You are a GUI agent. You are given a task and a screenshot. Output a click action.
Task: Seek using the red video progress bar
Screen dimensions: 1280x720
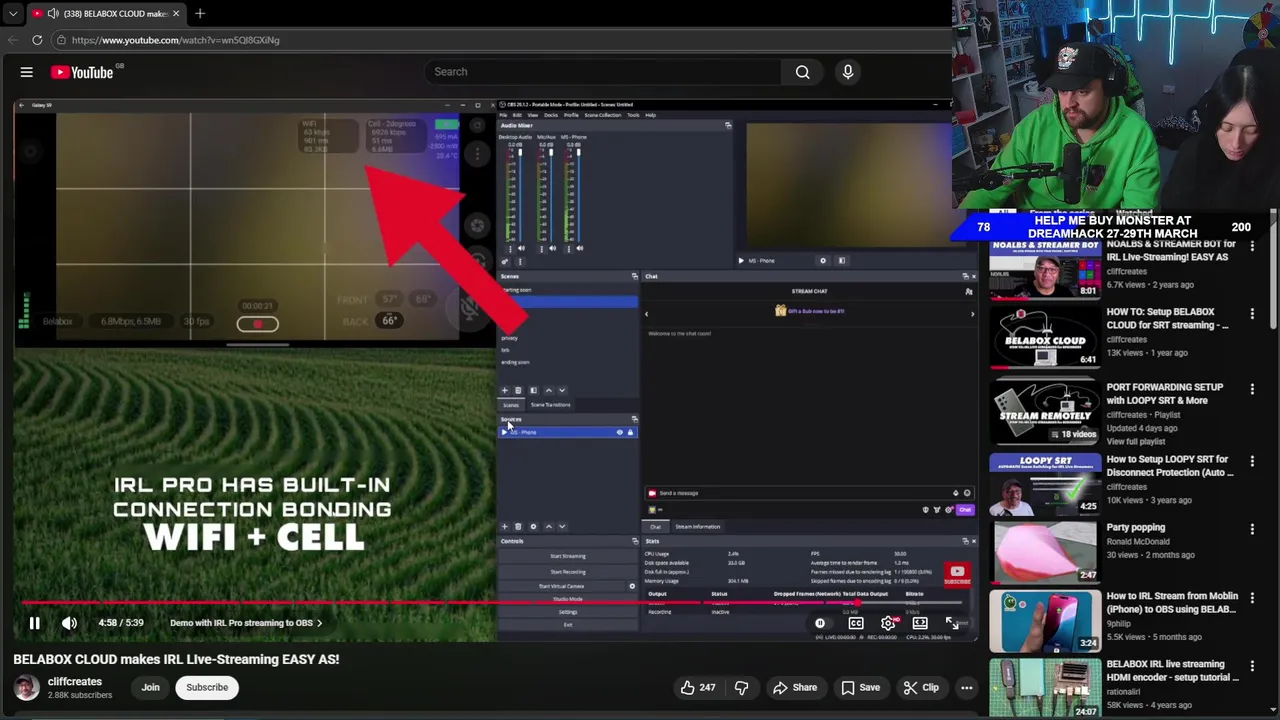pyautogui.click(x=490, y=603)
